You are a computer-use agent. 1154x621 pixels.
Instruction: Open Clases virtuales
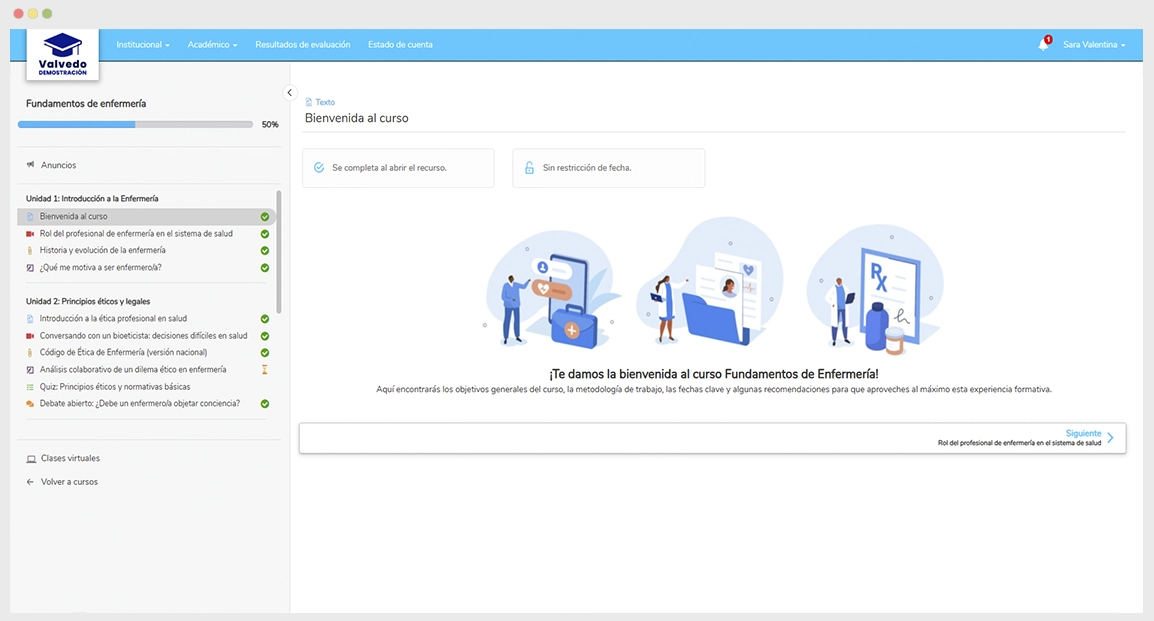(70, 458)
